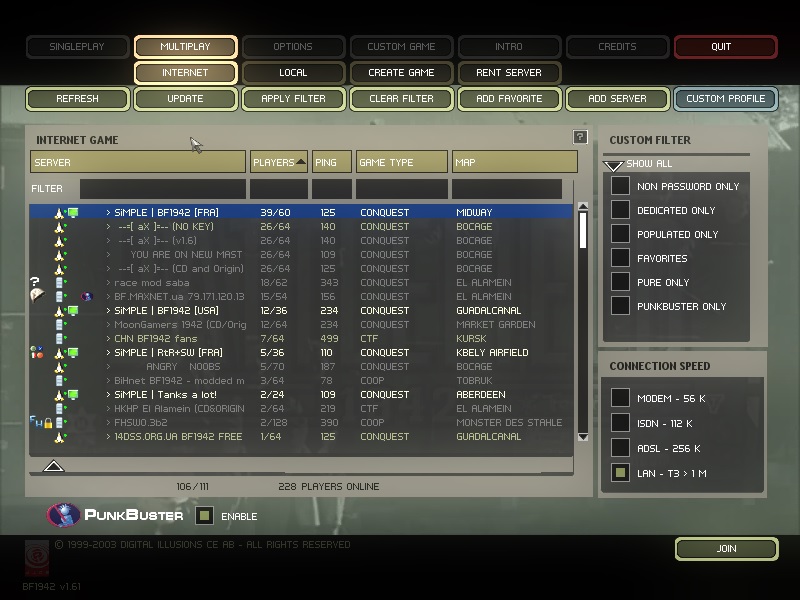
Task: Click the green monitor icon on the SiMPLE BF1942 [USA] row
Action: point(73,310)
